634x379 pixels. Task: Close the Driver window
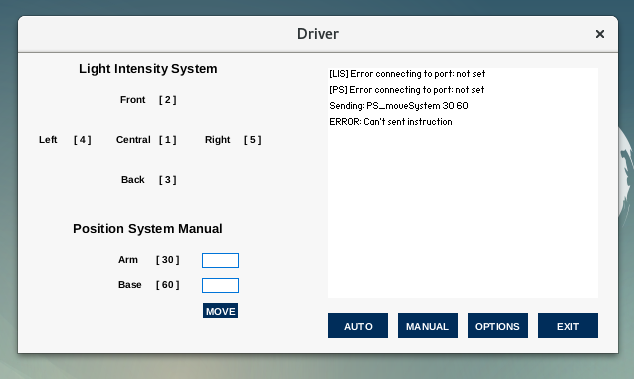pyautogui.click(x=600, y=34)
